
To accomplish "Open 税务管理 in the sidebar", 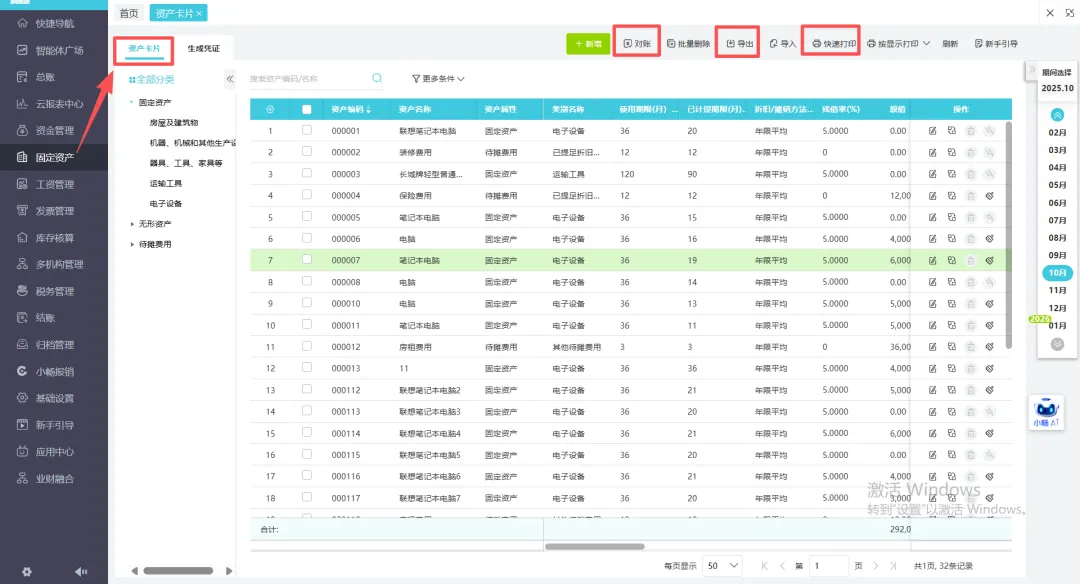I will [x=54, y=291].
